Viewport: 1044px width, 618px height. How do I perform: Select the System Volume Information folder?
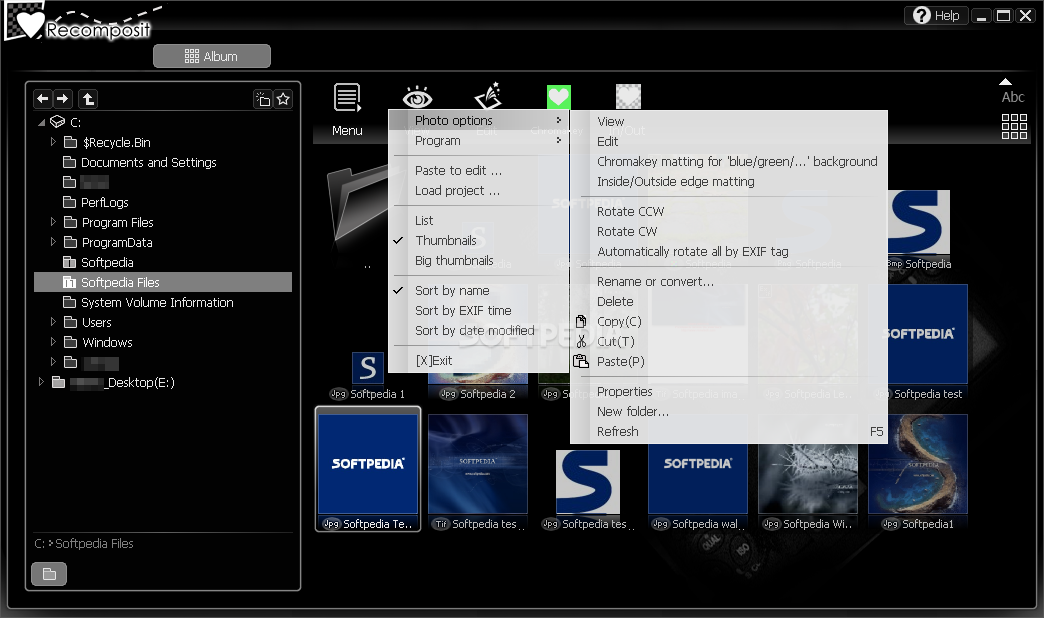(157, 302)
